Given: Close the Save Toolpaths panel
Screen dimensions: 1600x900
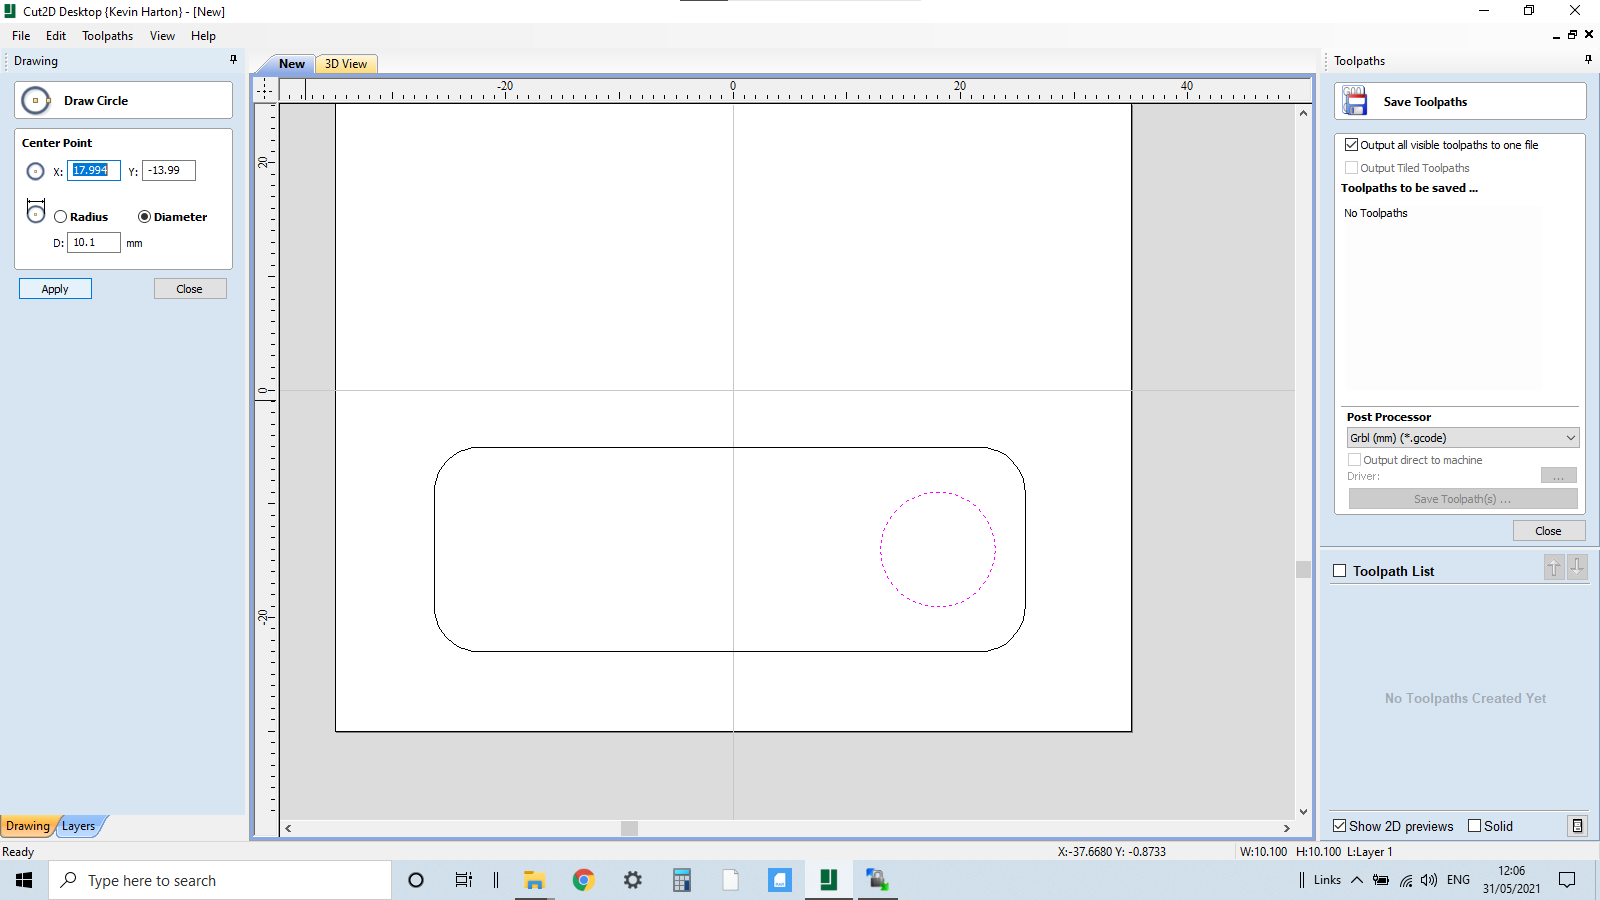Looking at the screenshot, I should tap(1548, 530).
